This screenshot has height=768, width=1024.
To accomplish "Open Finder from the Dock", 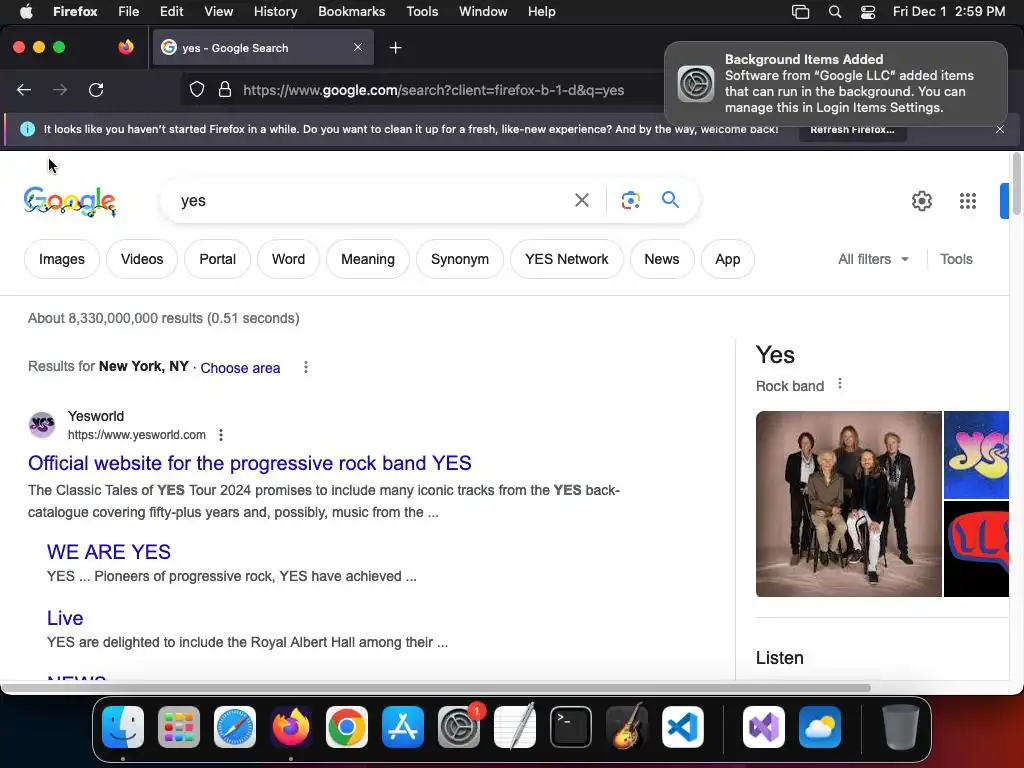I will [123, 727].
